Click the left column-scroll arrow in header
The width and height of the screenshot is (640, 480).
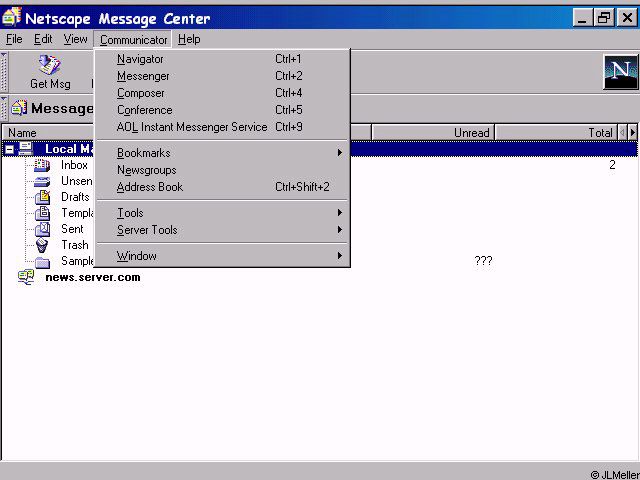pos(622,133)
